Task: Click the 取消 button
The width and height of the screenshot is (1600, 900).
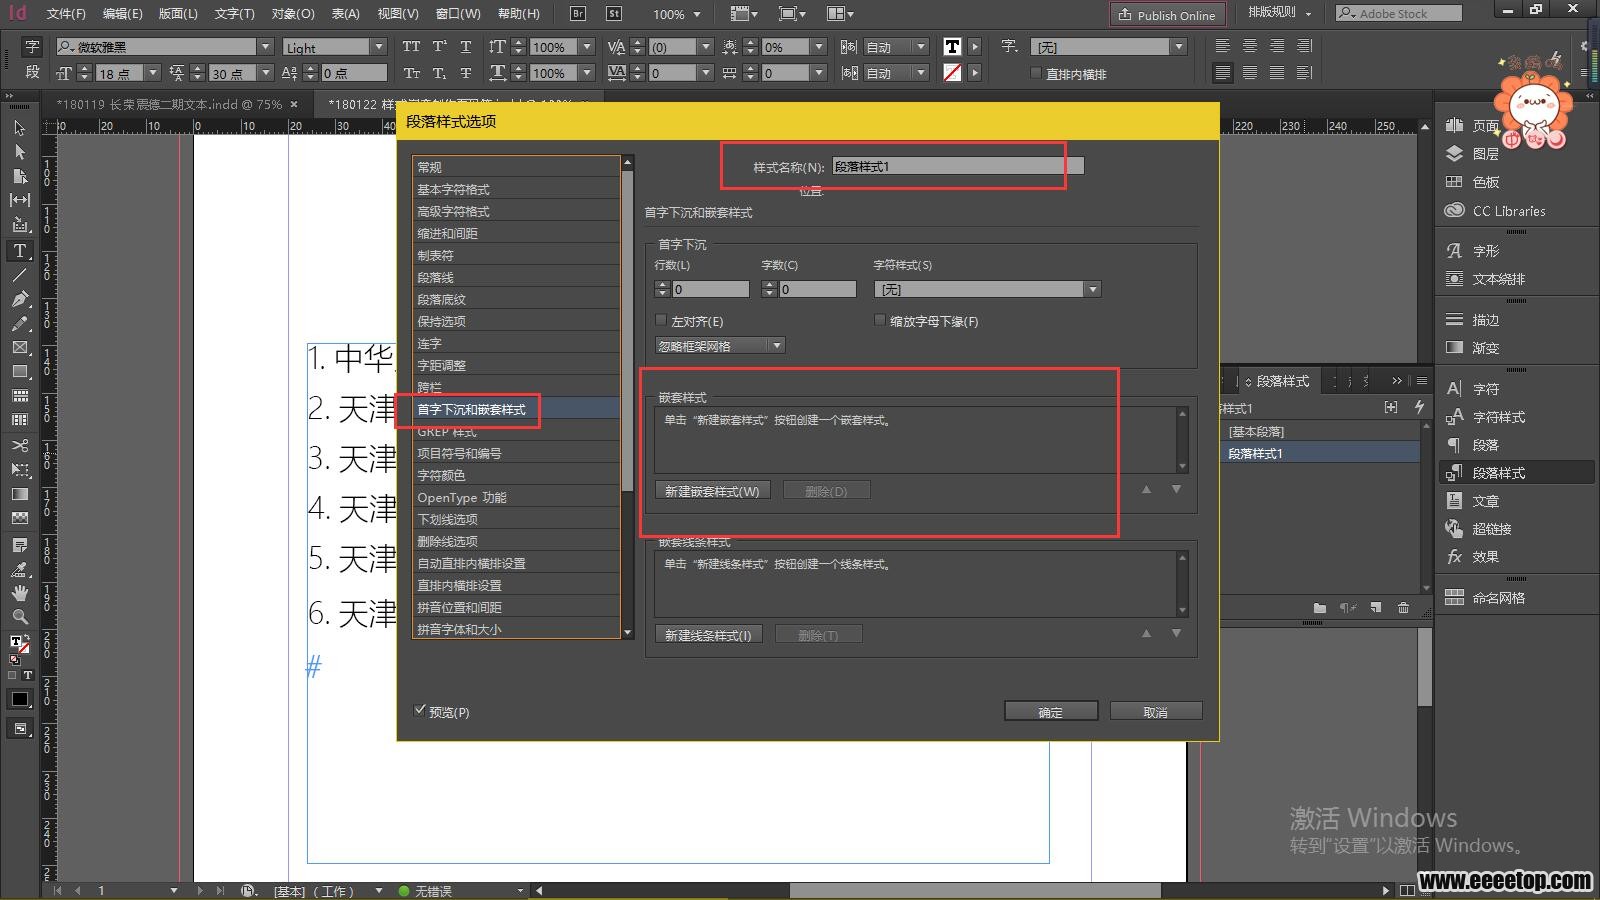Action: 1156,711
